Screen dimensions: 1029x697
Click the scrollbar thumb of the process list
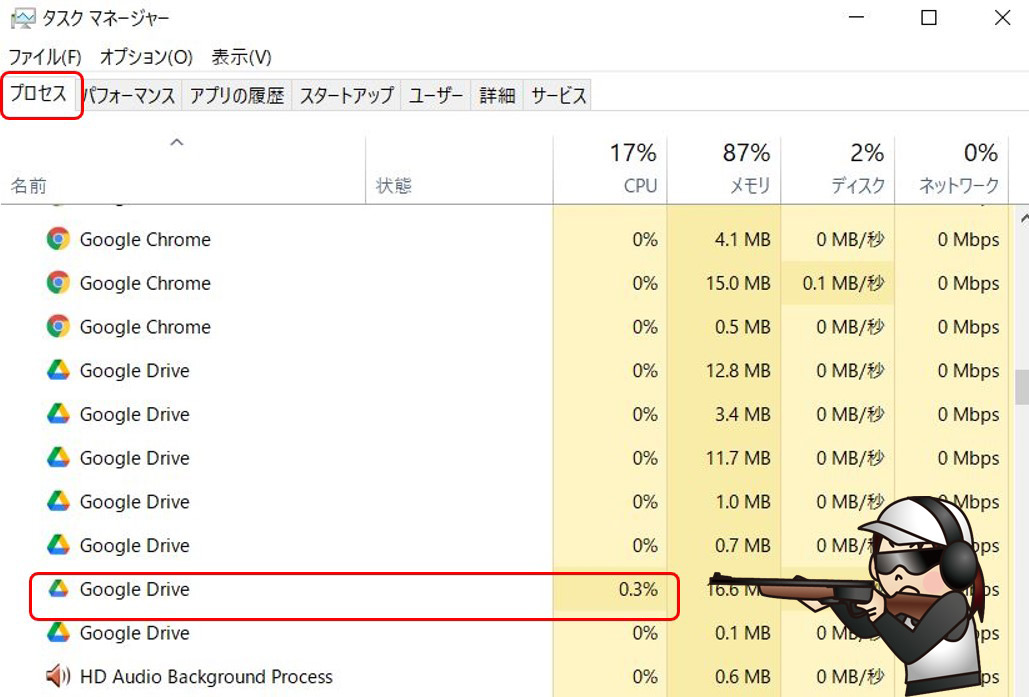pyautogui.click(x=1022, y=387)
